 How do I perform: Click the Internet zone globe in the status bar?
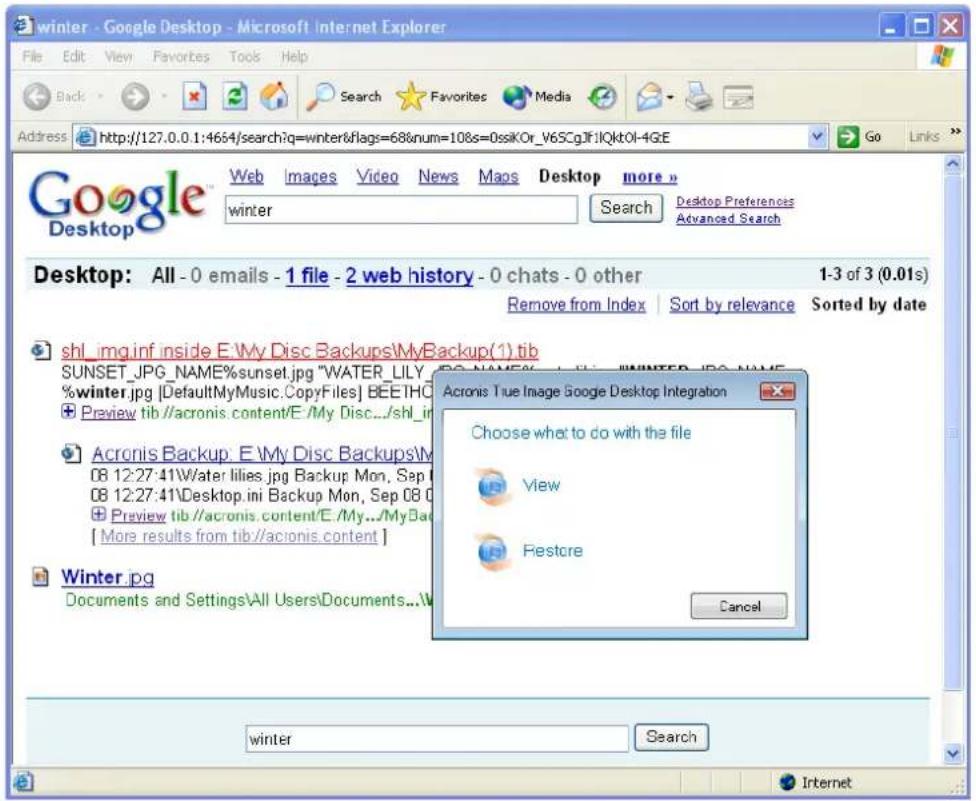[x=787, y=782]
